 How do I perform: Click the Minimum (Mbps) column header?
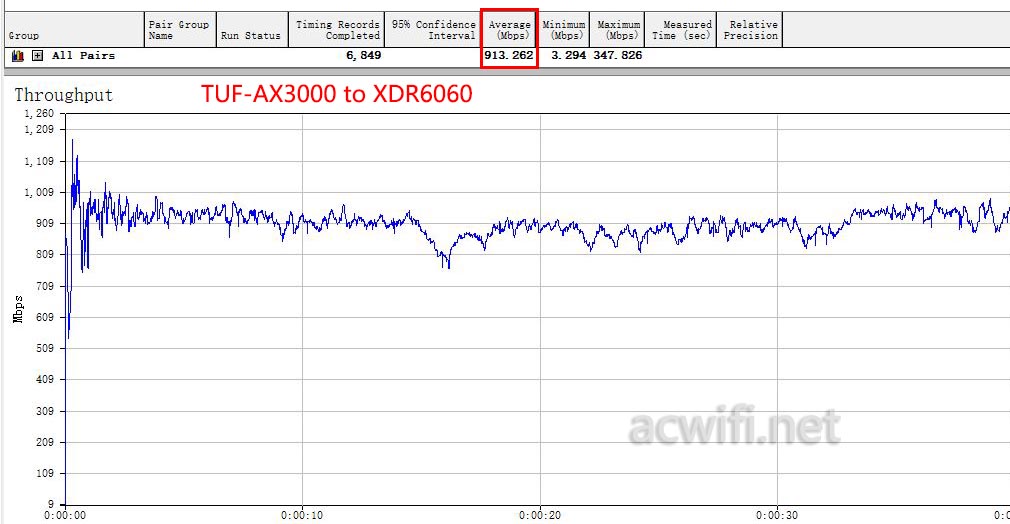(x=564, y=30)
